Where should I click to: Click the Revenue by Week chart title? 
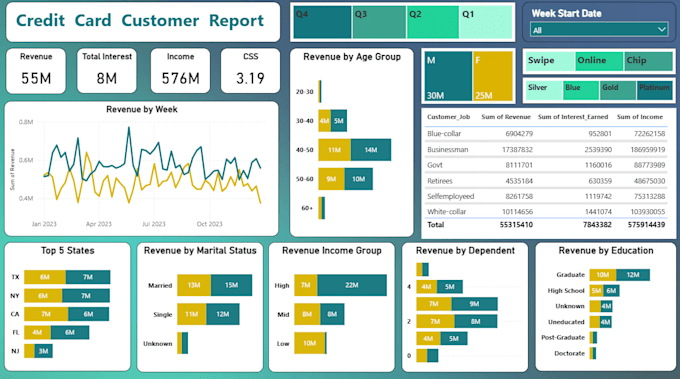point(142,109)
